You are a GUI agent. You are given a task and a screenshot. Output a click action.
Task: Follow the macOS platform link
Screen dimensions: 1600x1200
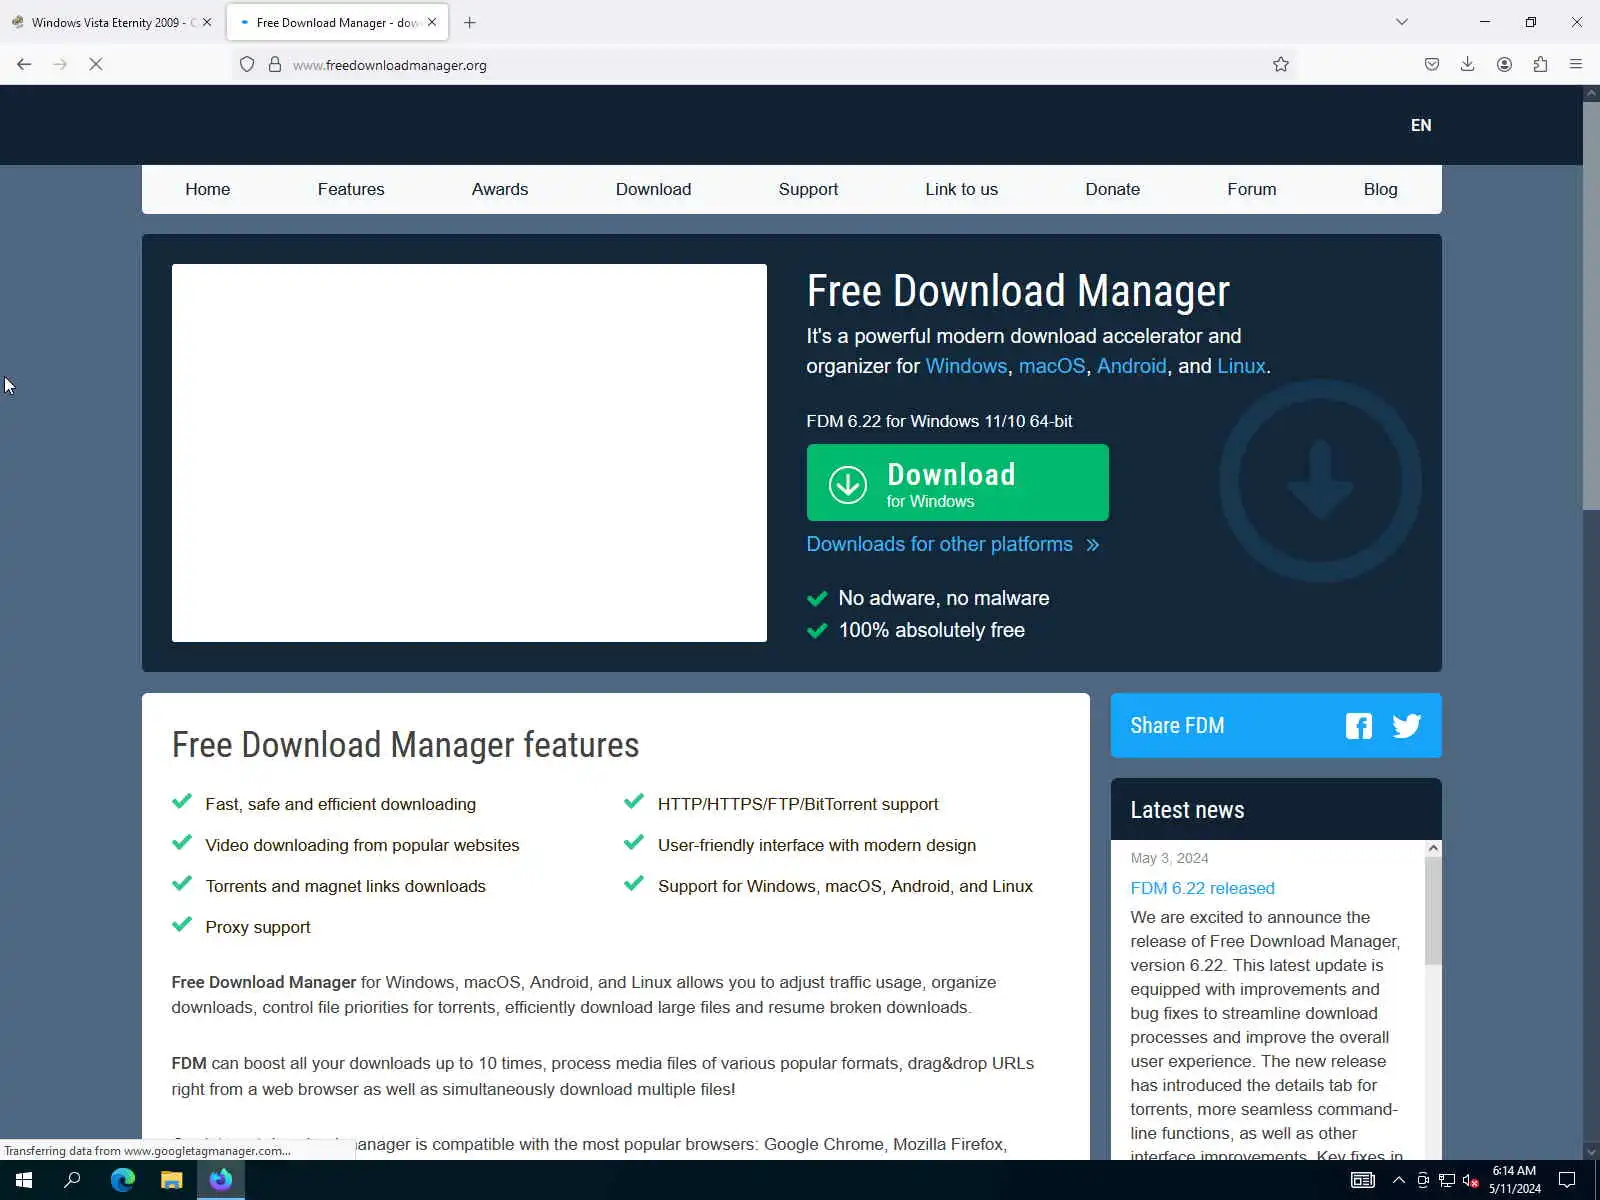coord(1052,366)
